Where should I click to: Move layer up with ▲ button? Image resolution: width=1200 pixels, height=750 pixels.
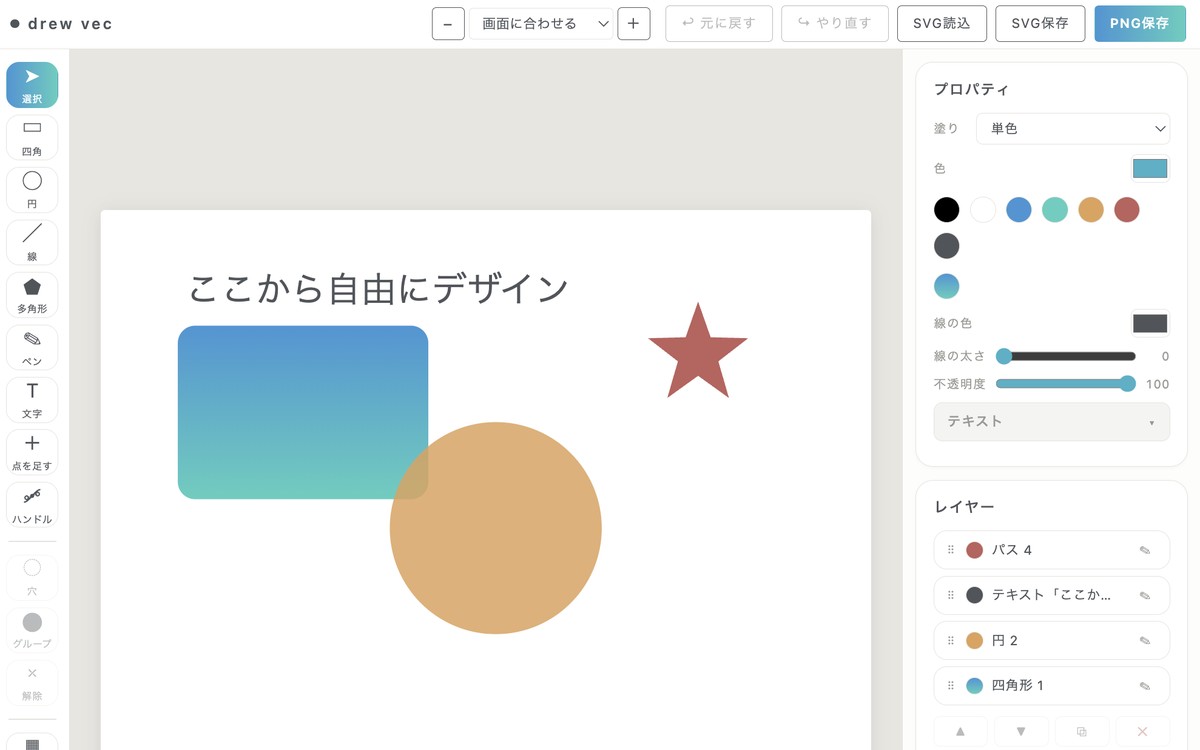960,732
